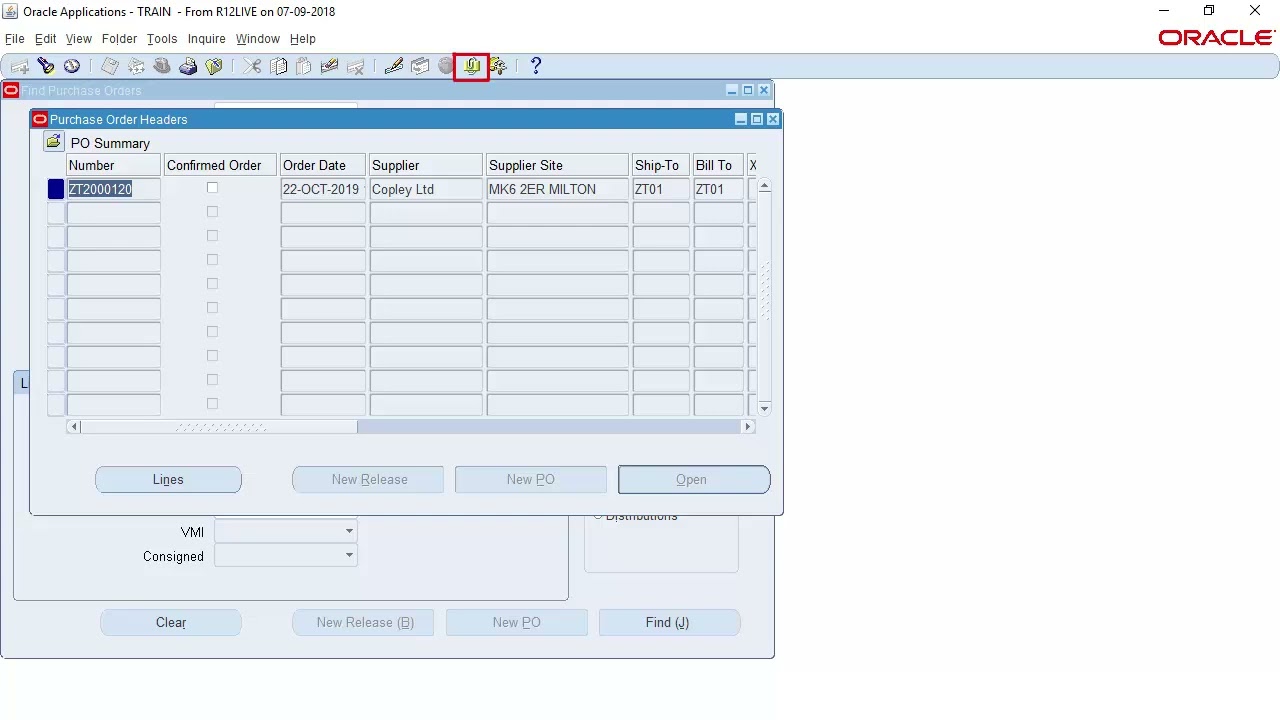Viewport: 1280px width, 720px height.
Task: Open the View menu
Action: (79, 39)
